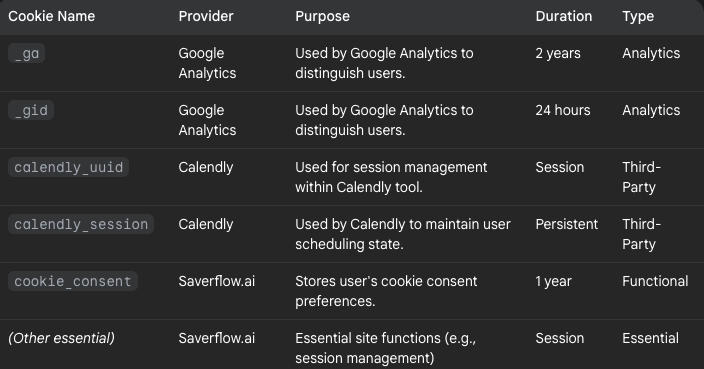This screenshot has width=704, height=369.
Task: Click 'Used for session management' purpose text
Action: point(391,167)
